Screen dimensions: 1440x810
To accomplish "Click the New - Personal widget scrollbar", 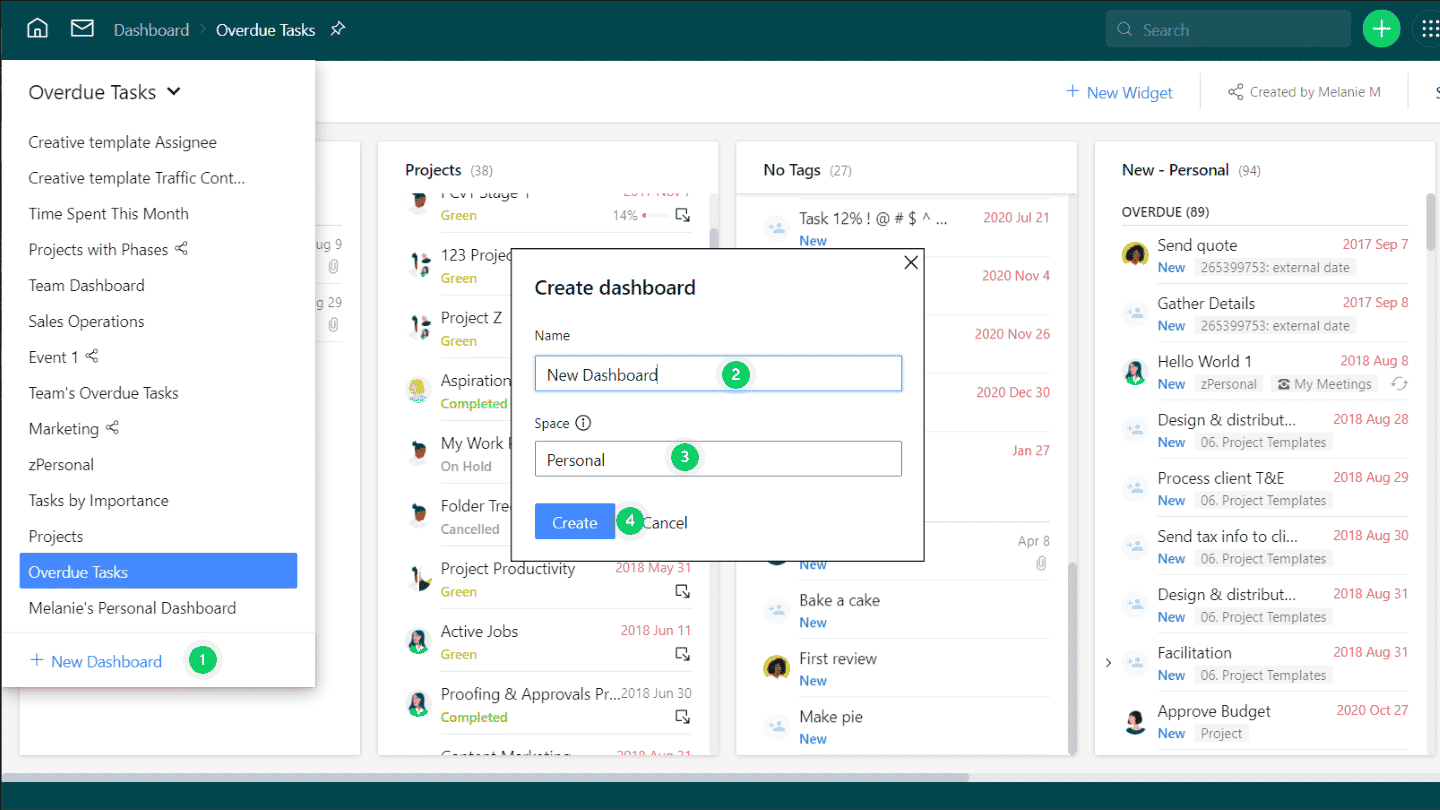I will [x=1431, y=220].
